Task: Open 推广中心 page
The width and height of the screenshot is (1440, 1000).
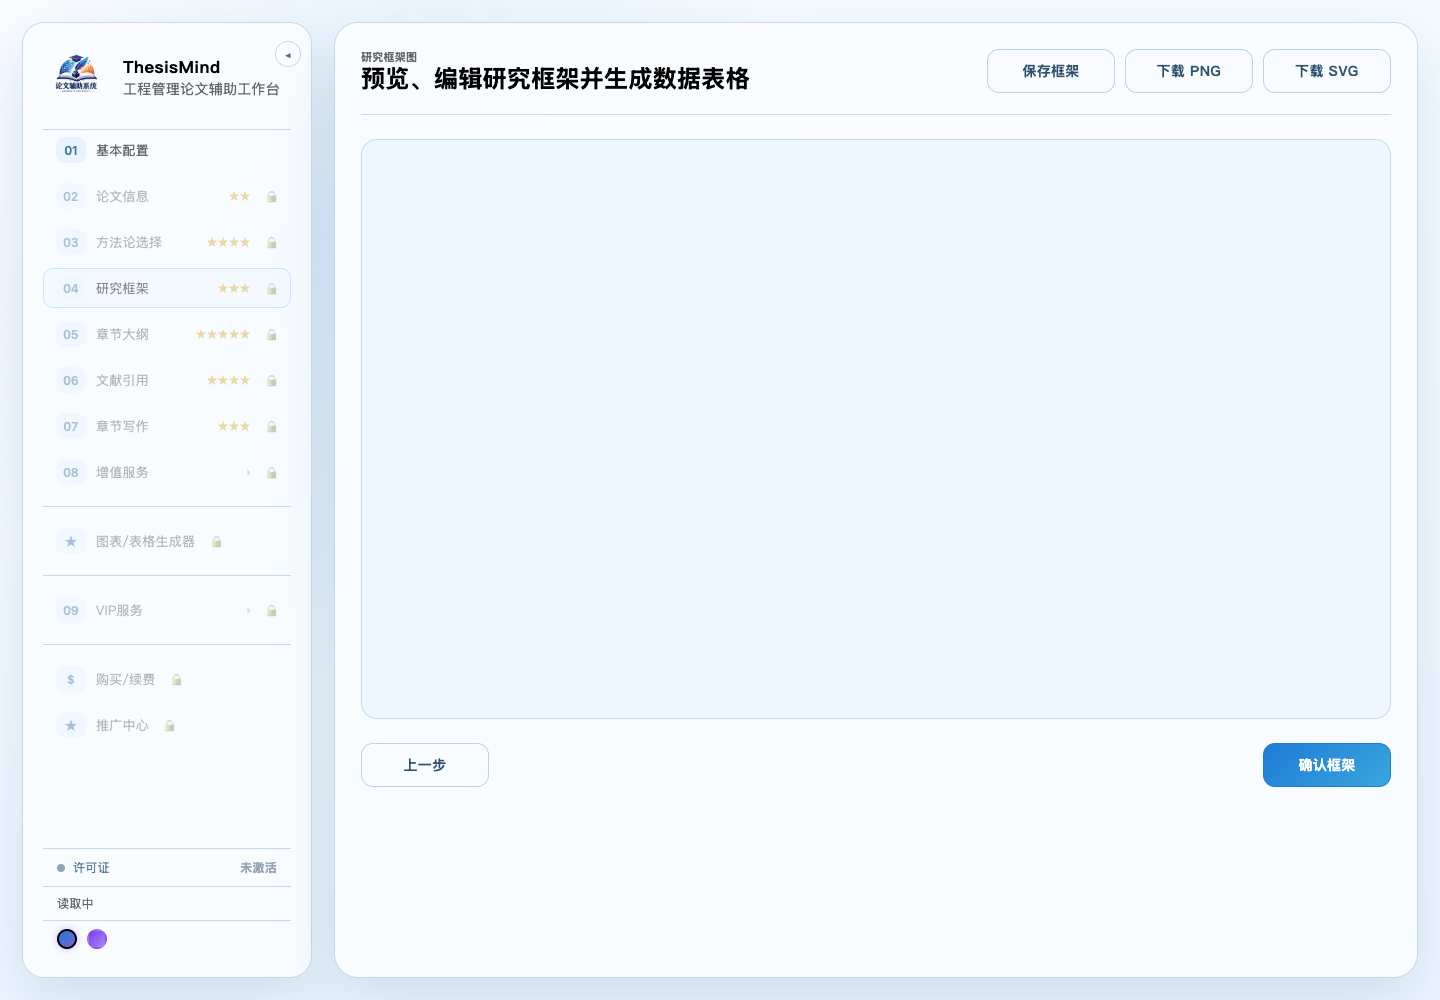Action: (x=167, y=726)
